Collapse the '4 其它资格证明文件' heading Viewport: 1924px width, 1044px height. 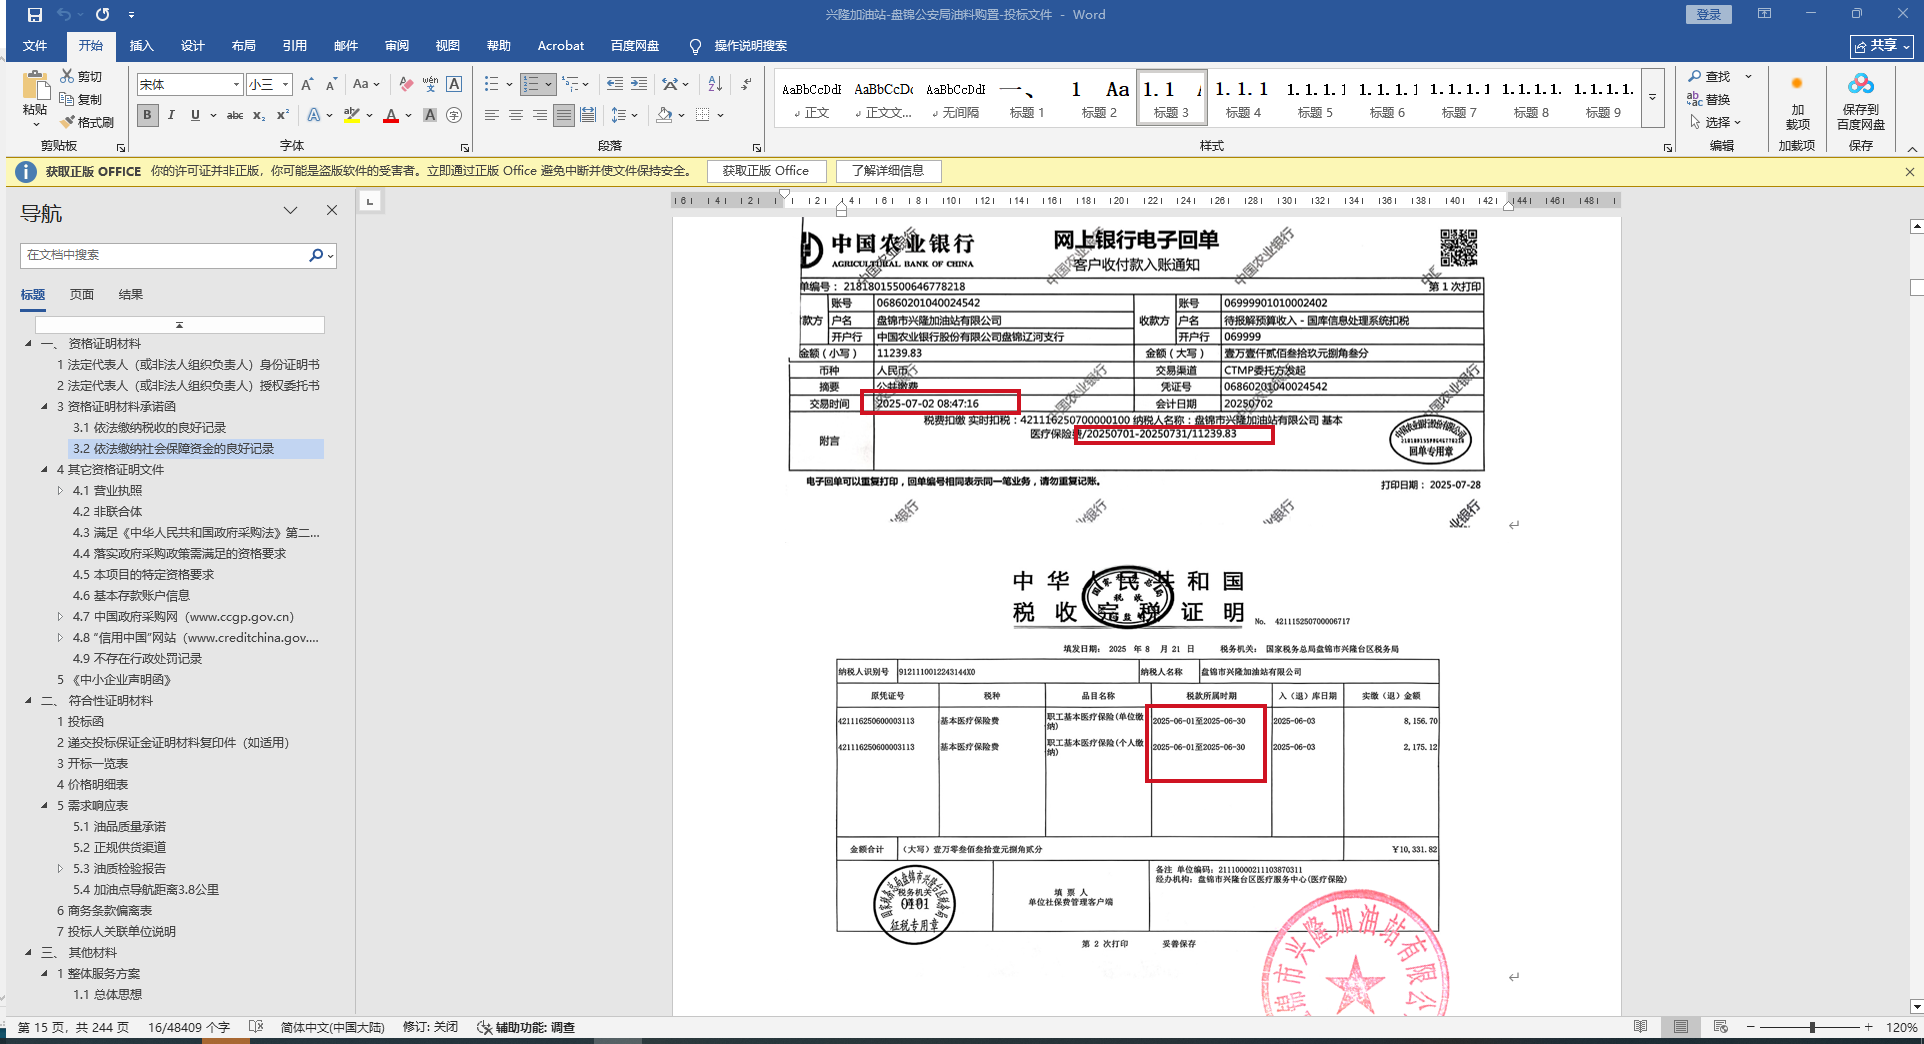pyautogui.click(x=44, y=469)
